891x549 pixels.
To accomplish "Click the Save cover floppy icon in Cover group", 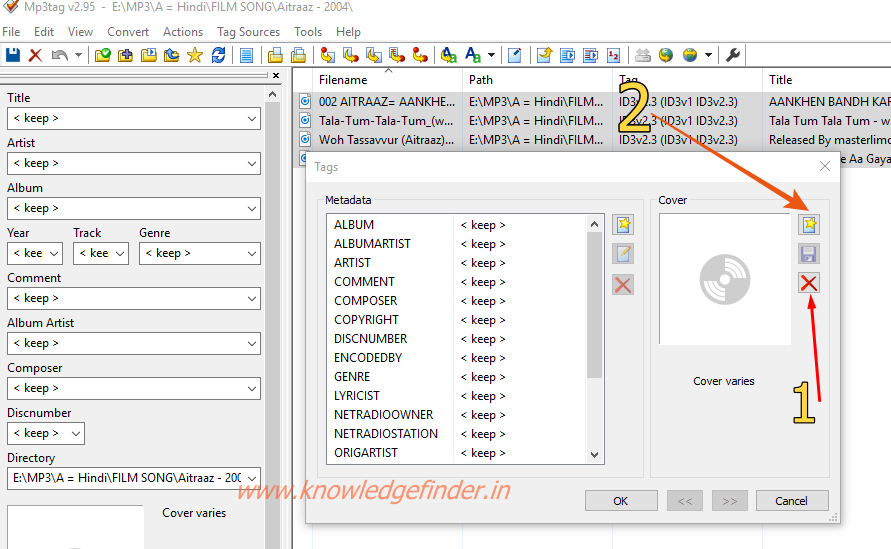I will [809, 254].
